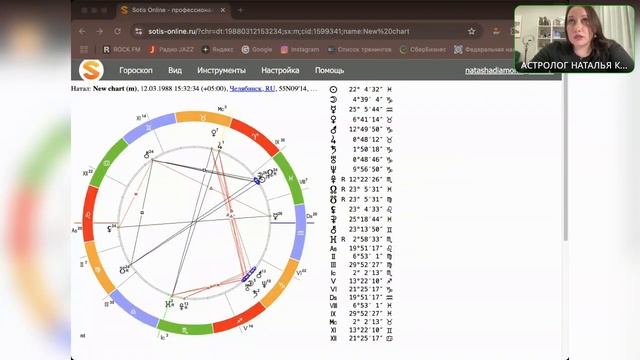Click the Jupiter symbol in planet table
The width and height of the screenshot is (640, 360).
coord(333,140)
